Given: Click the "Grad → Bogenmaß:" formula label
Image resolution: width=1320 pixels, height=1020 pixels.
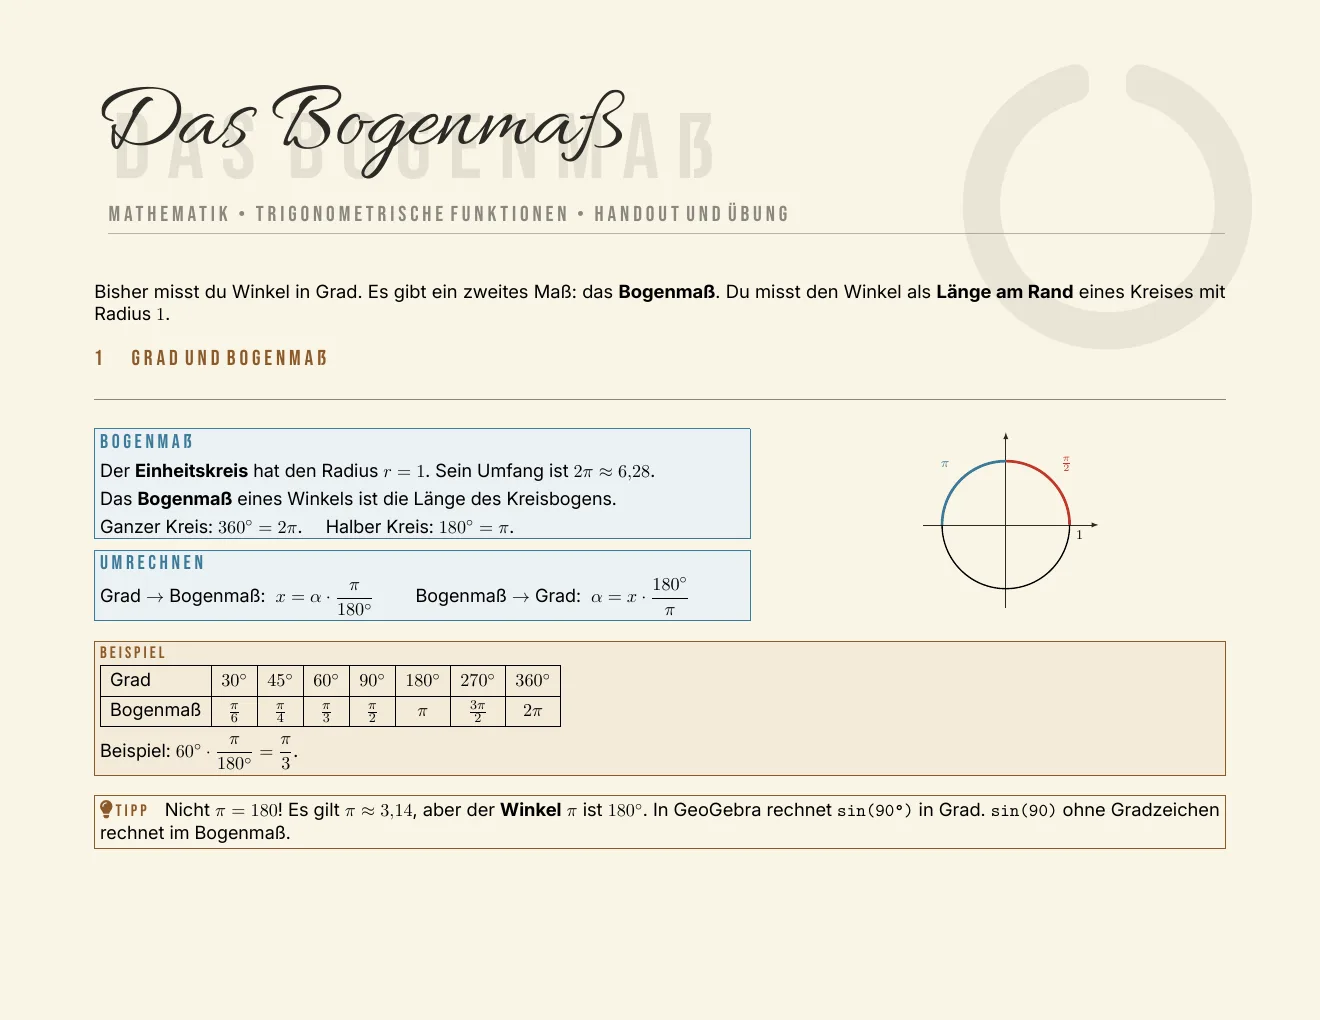Looking at the screenshot, I should point(183,596).
